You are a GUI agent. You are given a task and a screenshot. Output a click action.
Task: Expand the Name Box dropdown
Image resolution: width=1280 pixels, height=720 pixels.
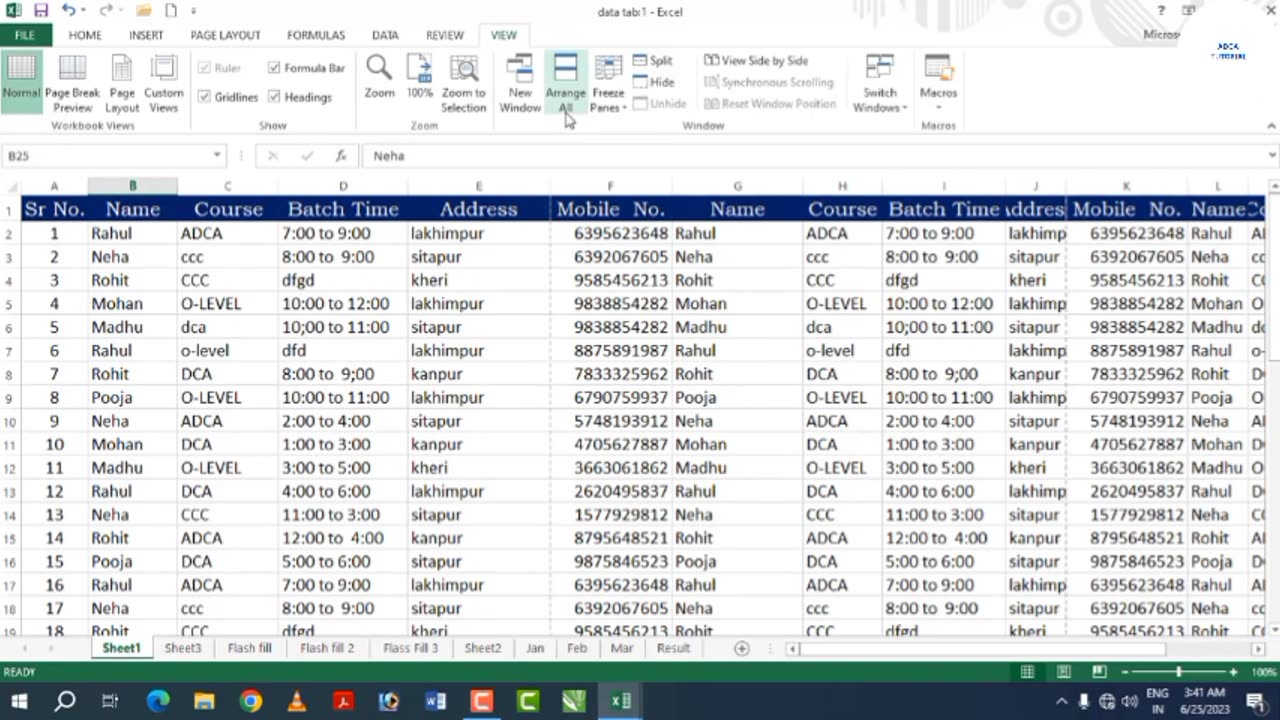coord(217,156)
